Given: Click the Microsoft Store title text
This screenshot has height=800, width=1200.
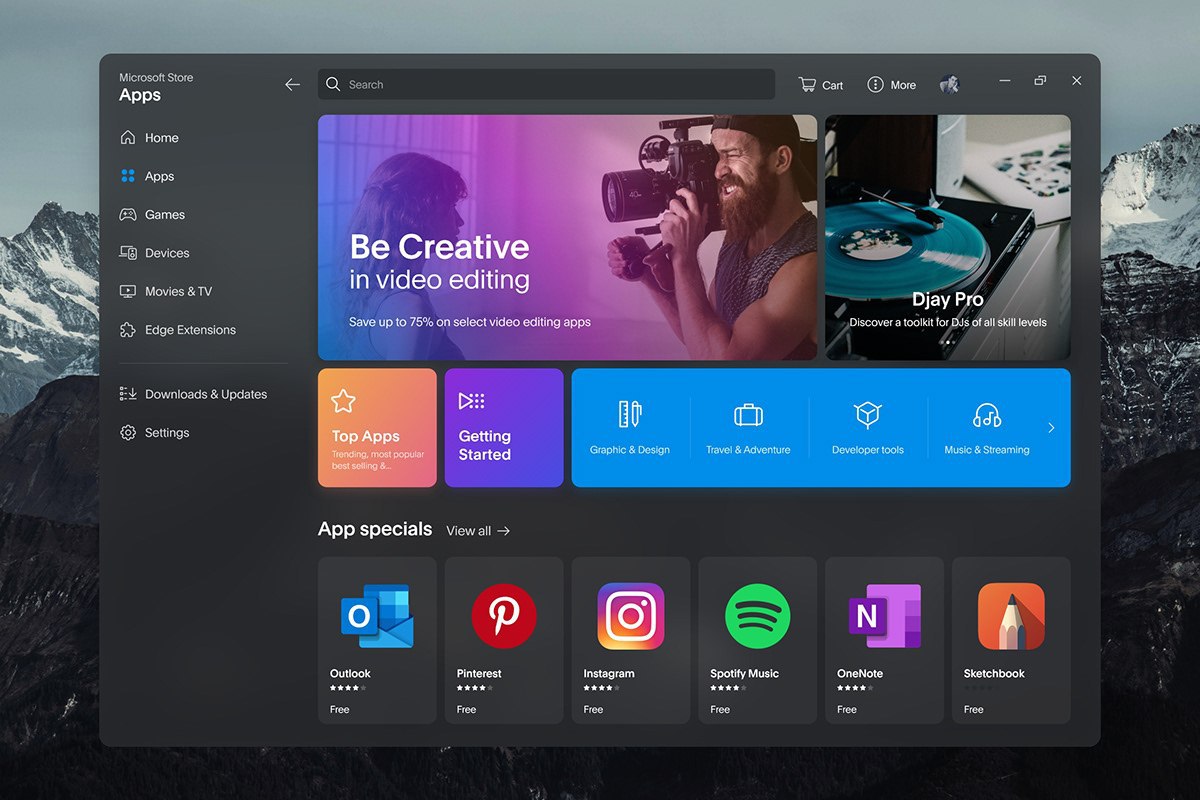Looking at the screenshot, I should click(156, 78).
